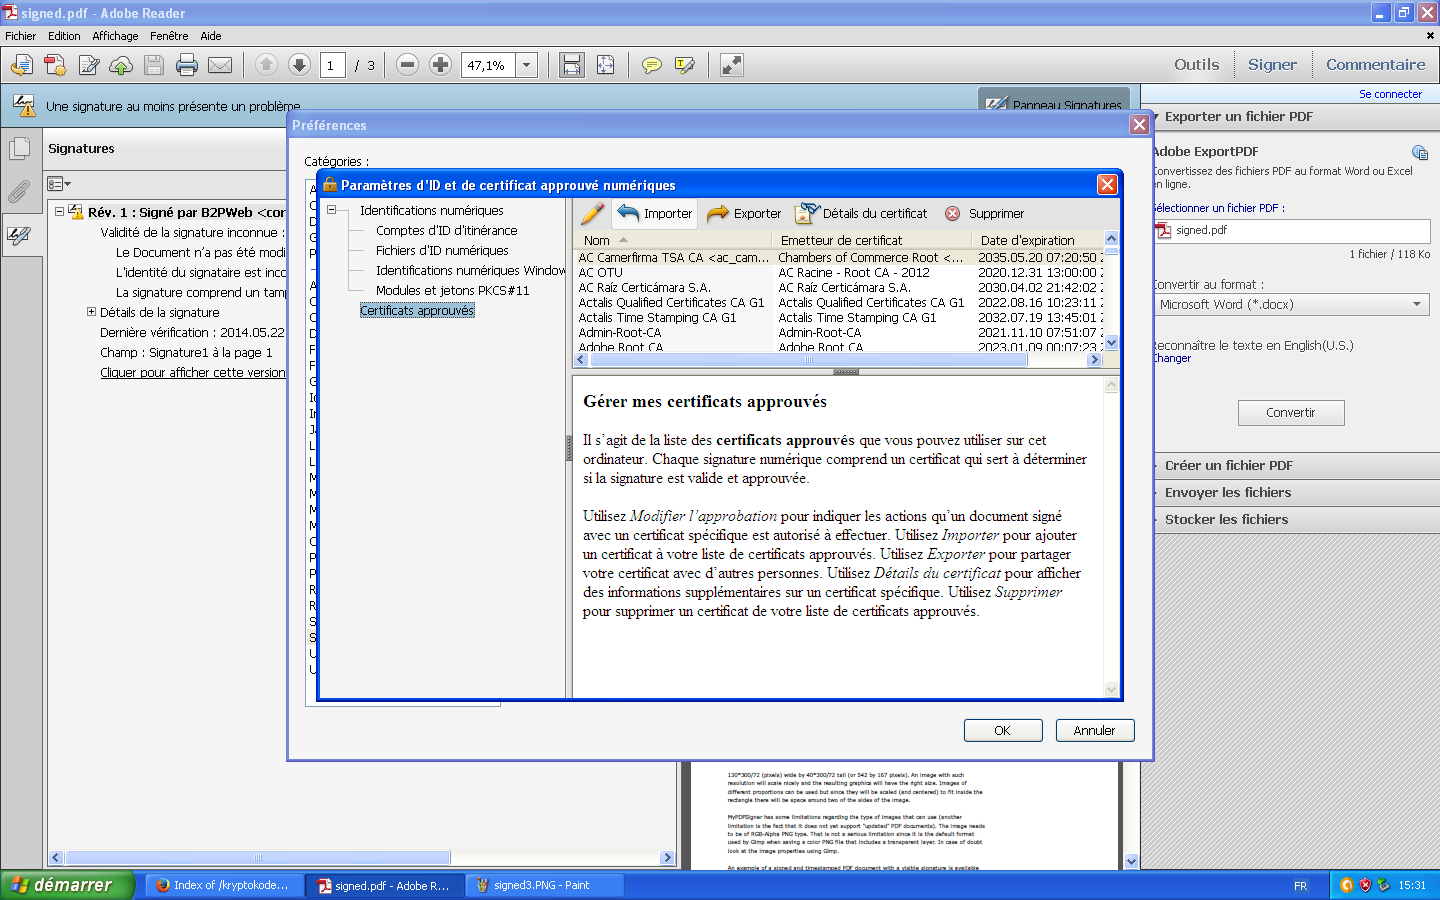Click the certificate list horizontal scrollbar
Screen dimensions: 1440x900
[x=808, y=360]
